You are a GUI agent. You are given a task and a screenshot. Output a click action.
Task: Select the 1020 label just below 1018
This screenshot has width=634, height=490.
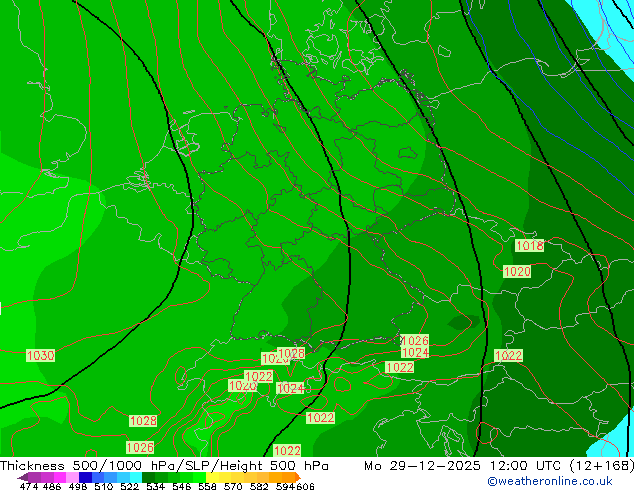(x=517, y=271)
